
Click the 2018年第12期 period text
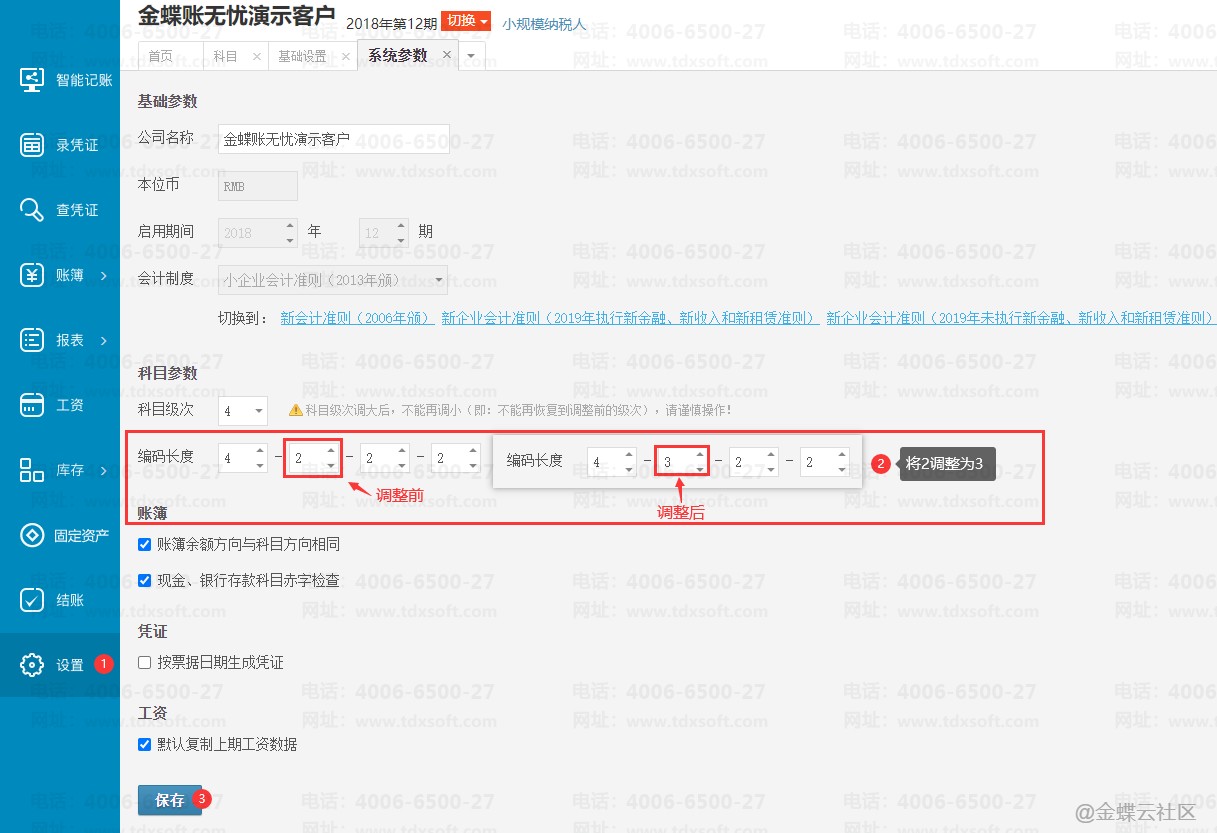point(391,22)
